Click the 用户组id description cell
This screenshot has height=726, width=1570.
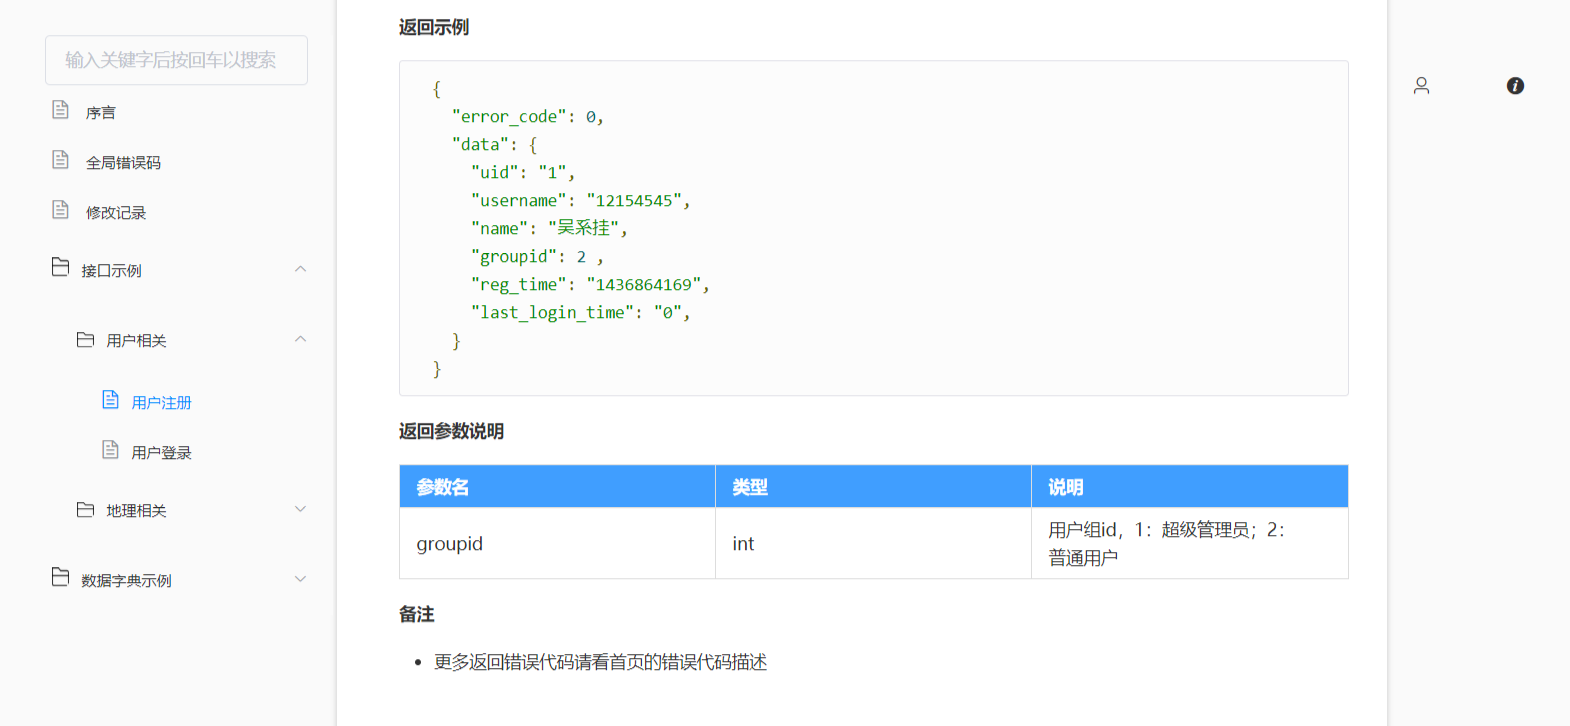click(1190, 543)
